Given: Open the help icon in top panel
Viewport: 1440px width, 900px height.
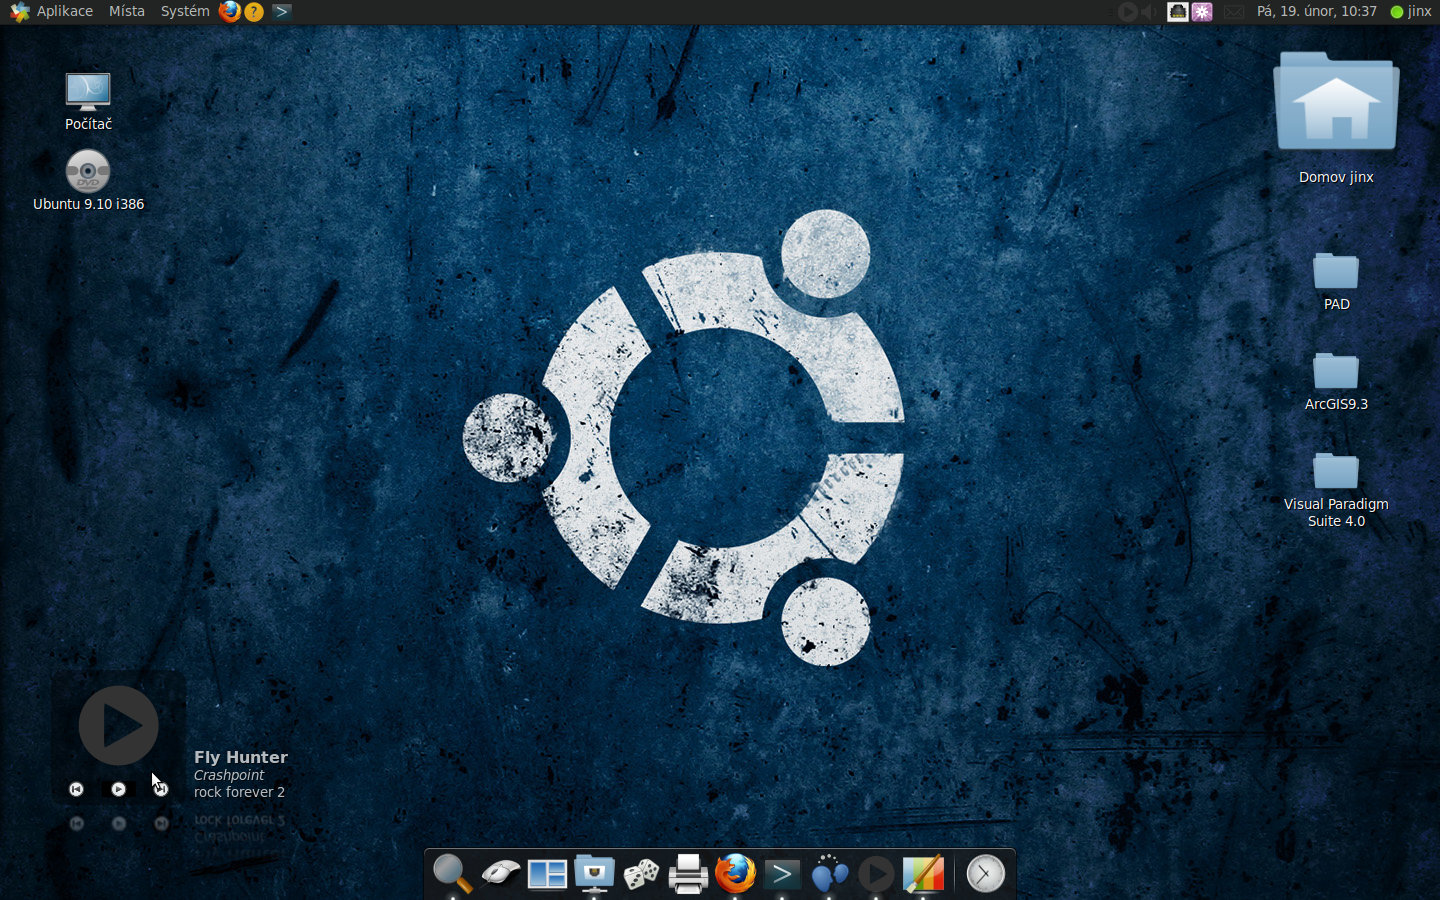Looking at the screenshot, I should coord(254,12).
